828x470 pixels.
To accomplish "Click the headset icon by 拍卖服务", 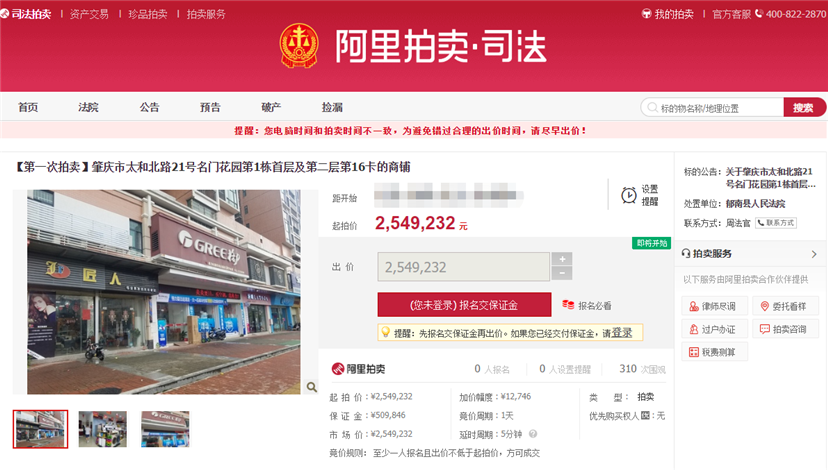I will coord(686,253).
